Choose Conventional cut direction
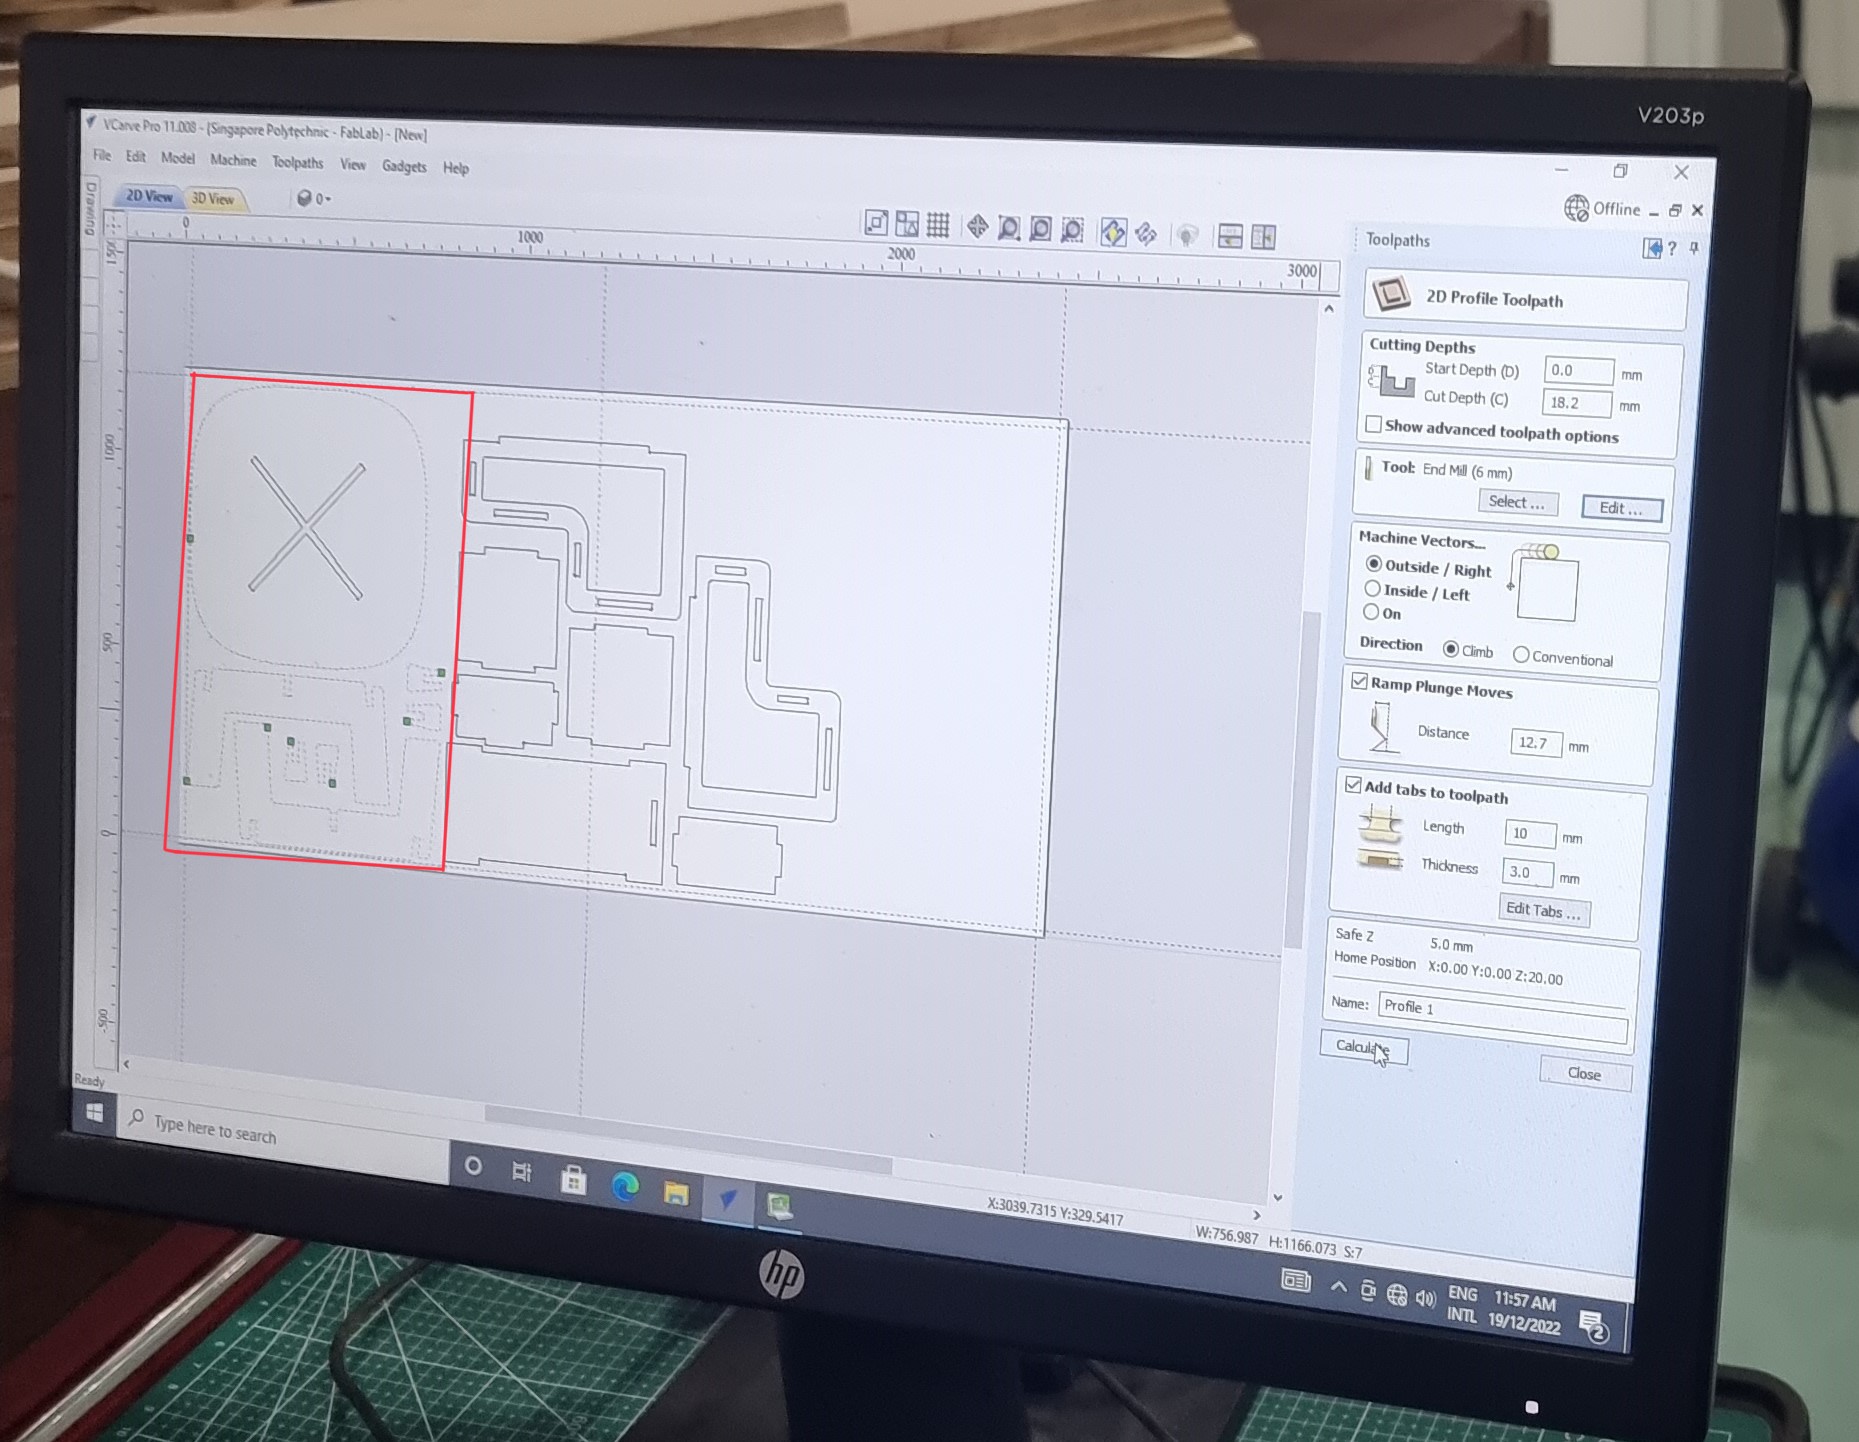 [1521, 655]
